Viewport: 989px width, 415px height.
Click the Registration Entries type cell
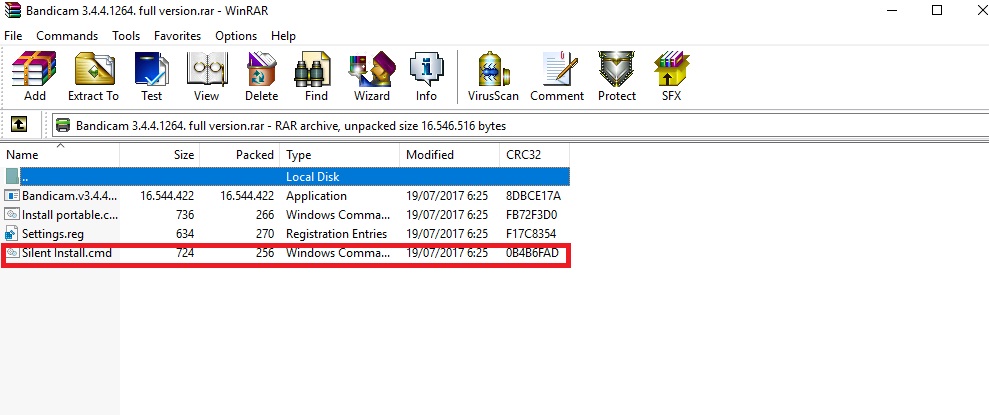(336, 233)
